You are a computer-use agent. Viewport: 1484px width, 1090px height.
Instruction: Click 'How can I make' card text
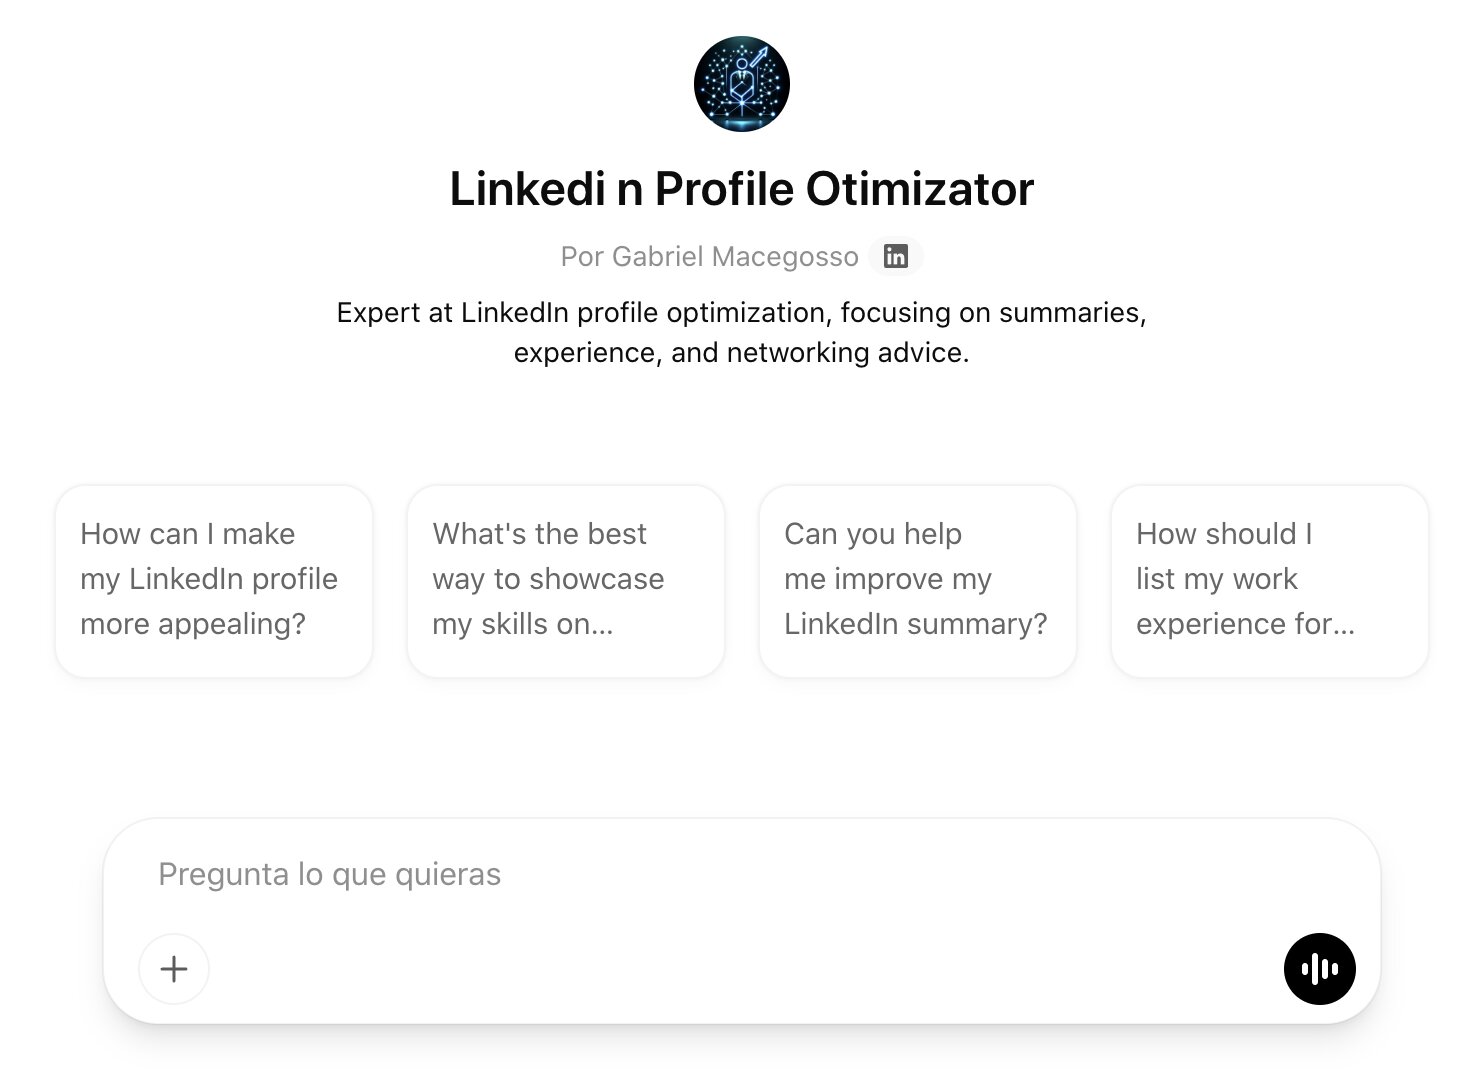click(x=188, y=534)
